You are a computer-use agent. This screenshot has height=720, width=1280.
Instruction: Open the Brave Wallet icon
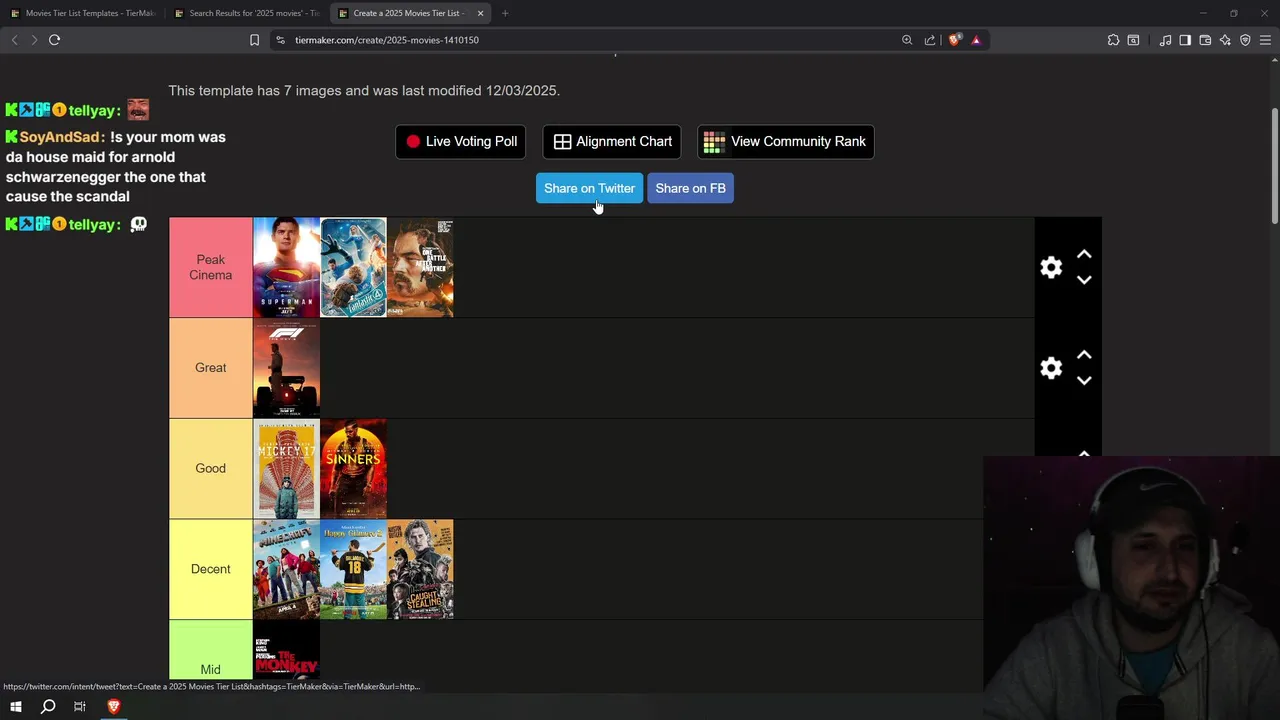(x=1205, y=40)
